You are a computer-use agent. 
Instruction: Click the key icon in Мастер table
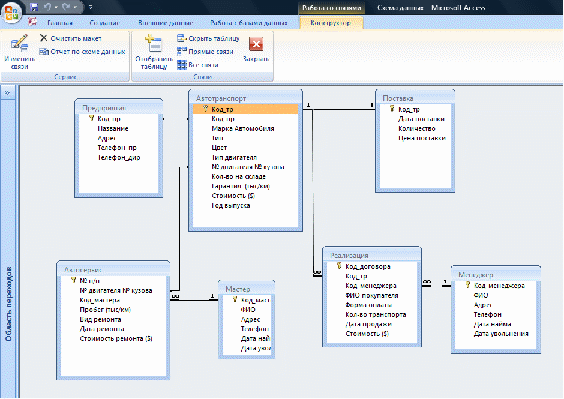click(235, 299)
